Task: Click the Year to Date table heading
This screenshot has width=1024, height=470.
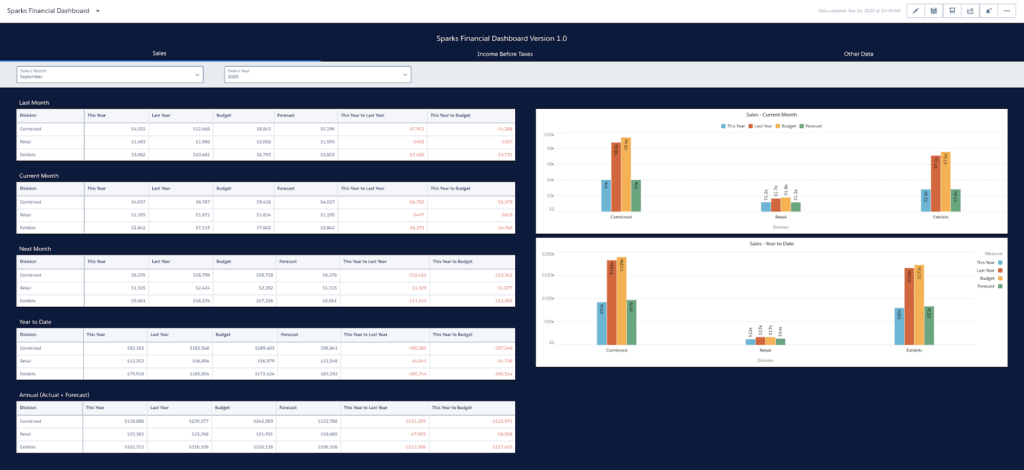Action: (x=35, y=322)
